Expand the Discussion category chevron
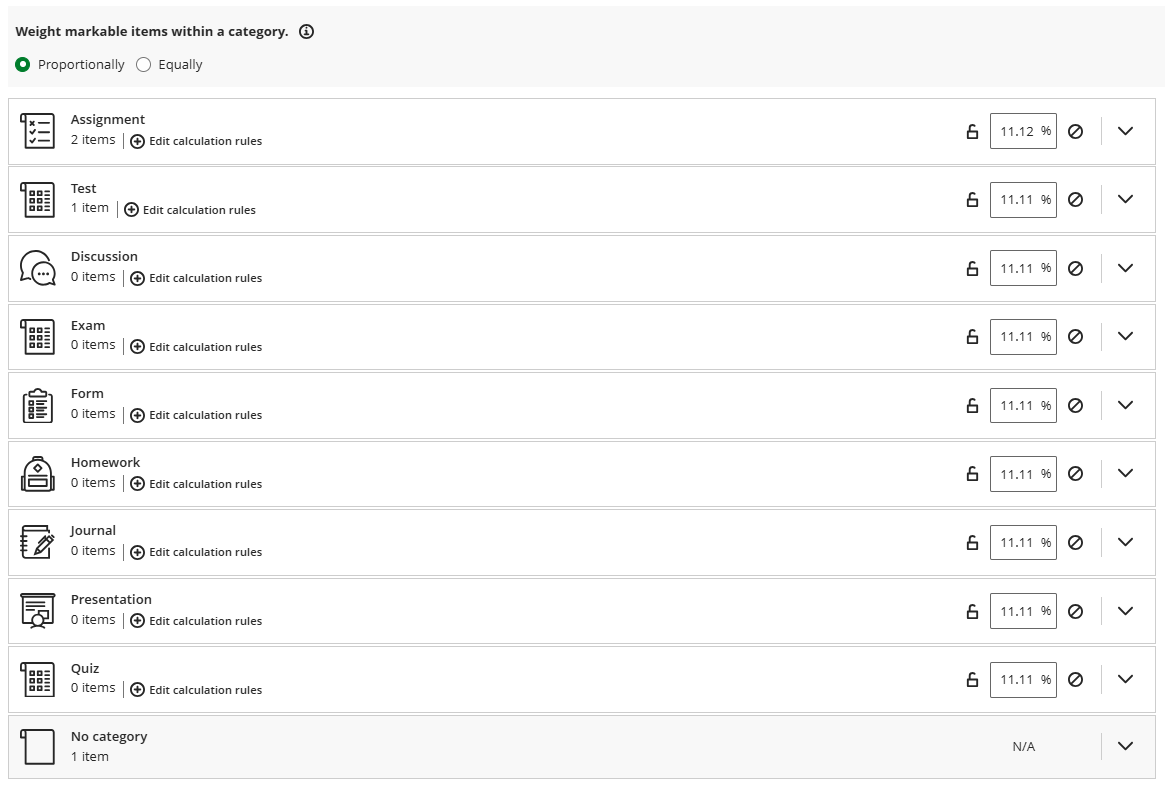The image size is (1165, 786). [x=1125, y=268]
